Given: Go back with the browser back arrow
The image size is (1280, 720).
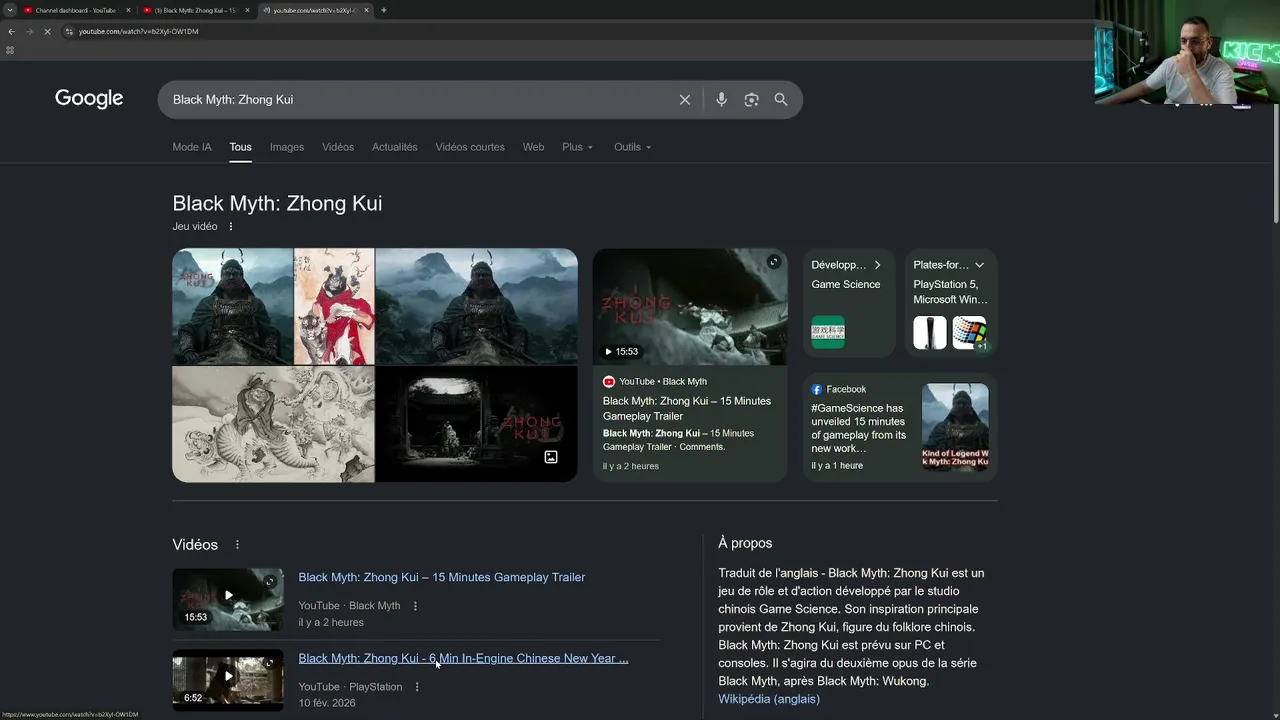Looking at the screenshot, I should click(x=11, y=31).
